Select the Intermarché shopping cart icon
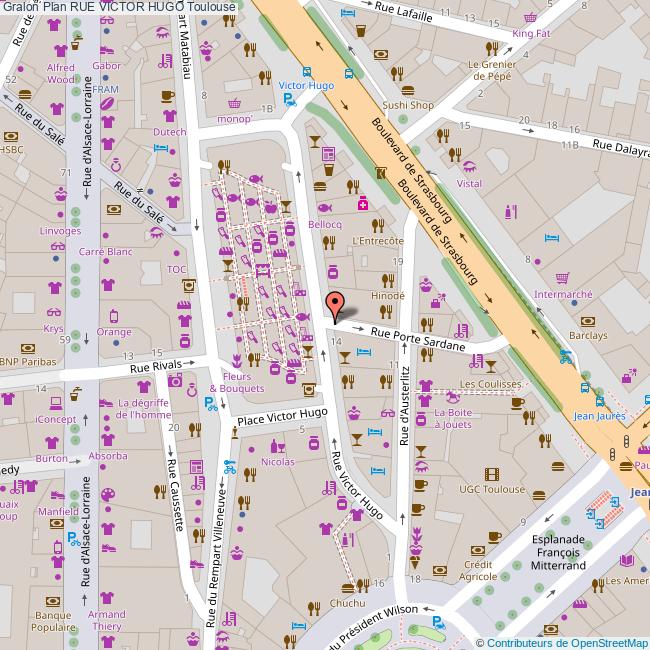The width and height of the screenshot is (650, 650). (x=562, y=277)
